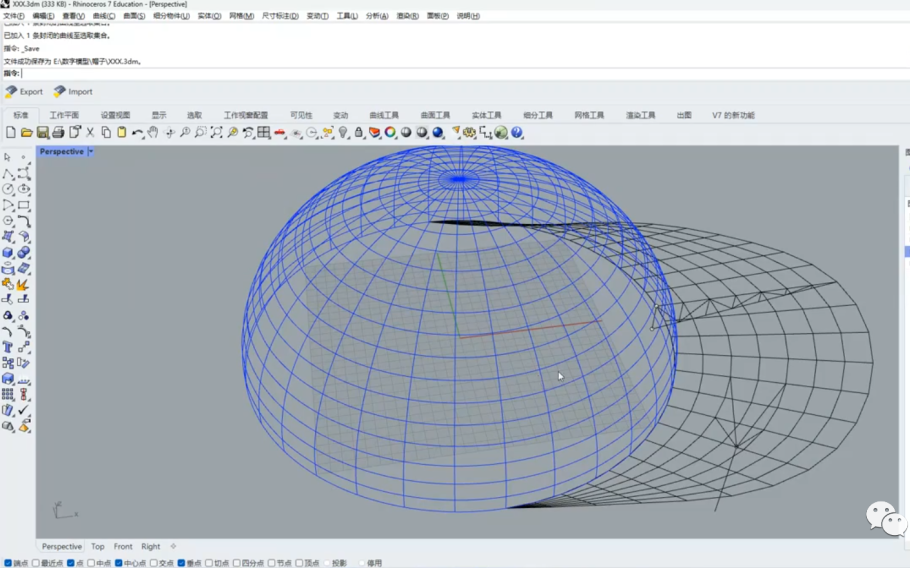
Task: Click the Help question mark icon
Action: tap(517, 132)
